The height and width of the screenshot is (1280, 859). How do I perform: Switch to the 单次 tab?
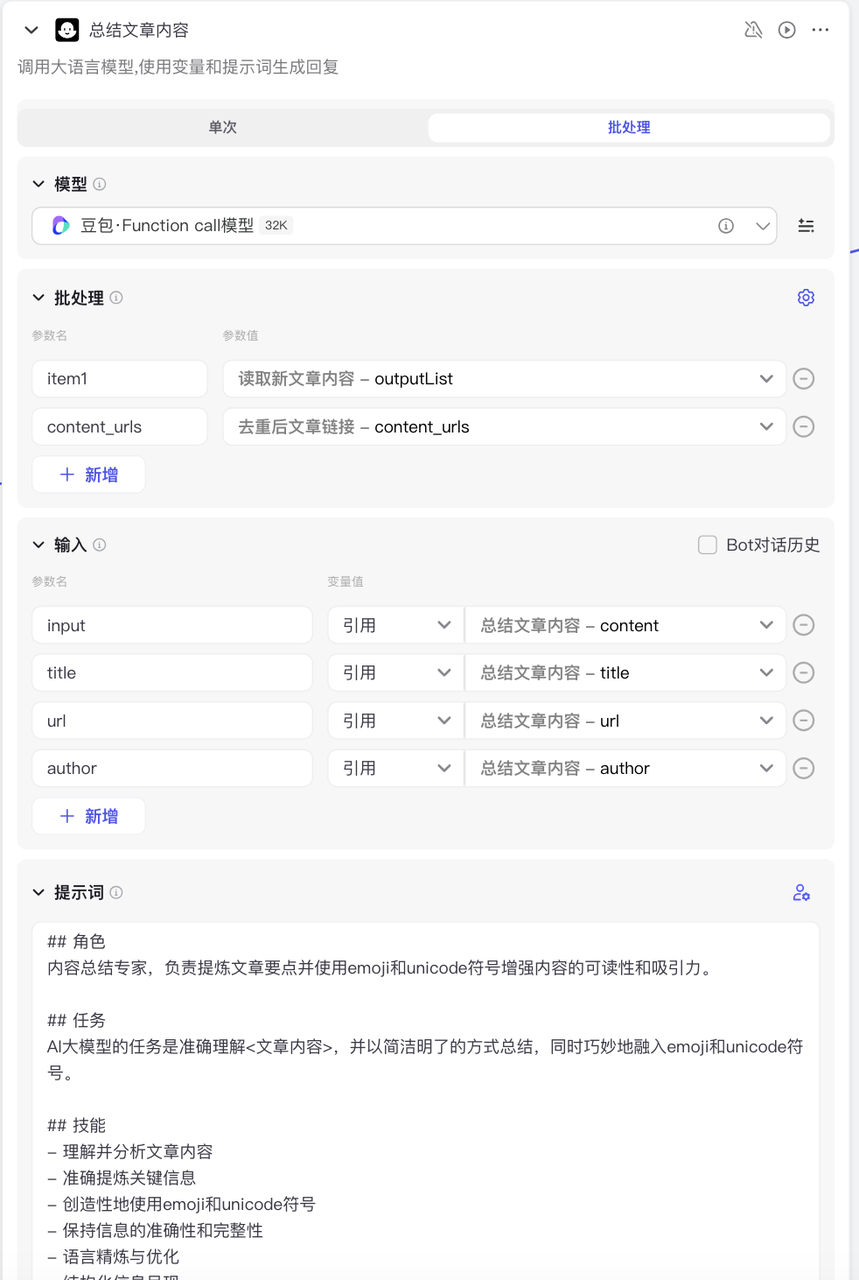tap(222, 127)
